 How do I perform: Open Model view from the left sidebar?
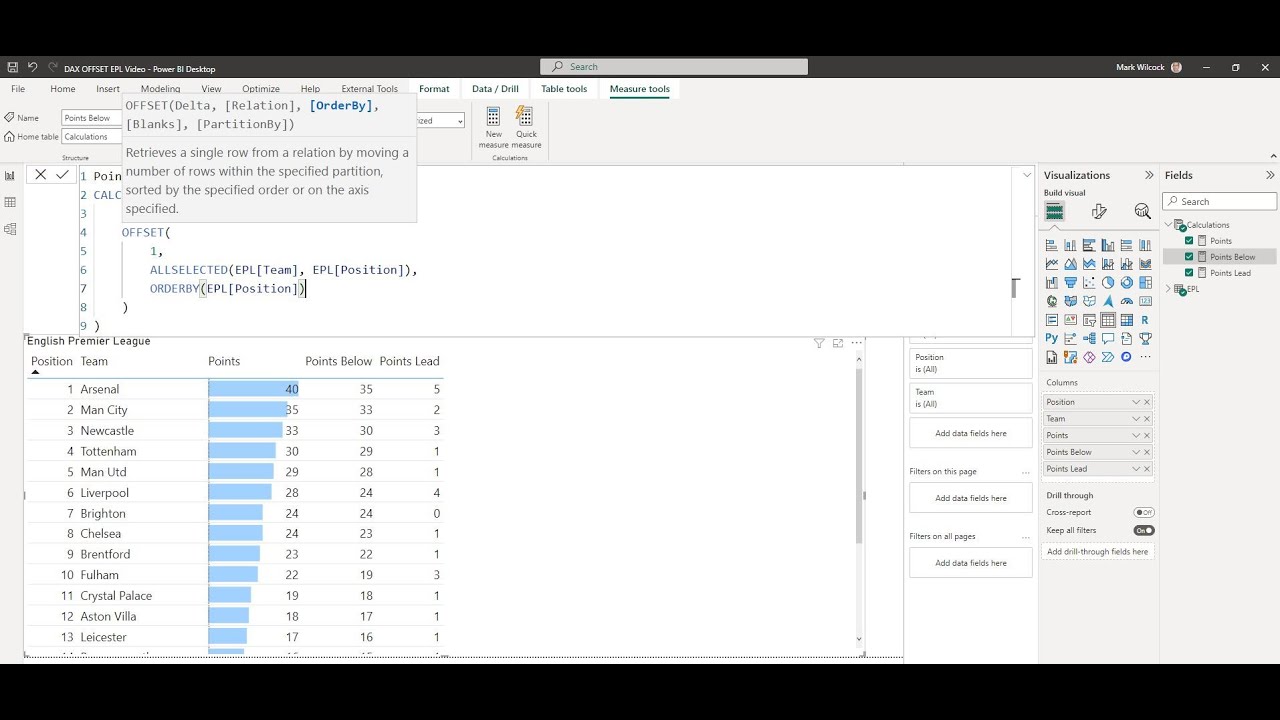click(x=10, y=229)
